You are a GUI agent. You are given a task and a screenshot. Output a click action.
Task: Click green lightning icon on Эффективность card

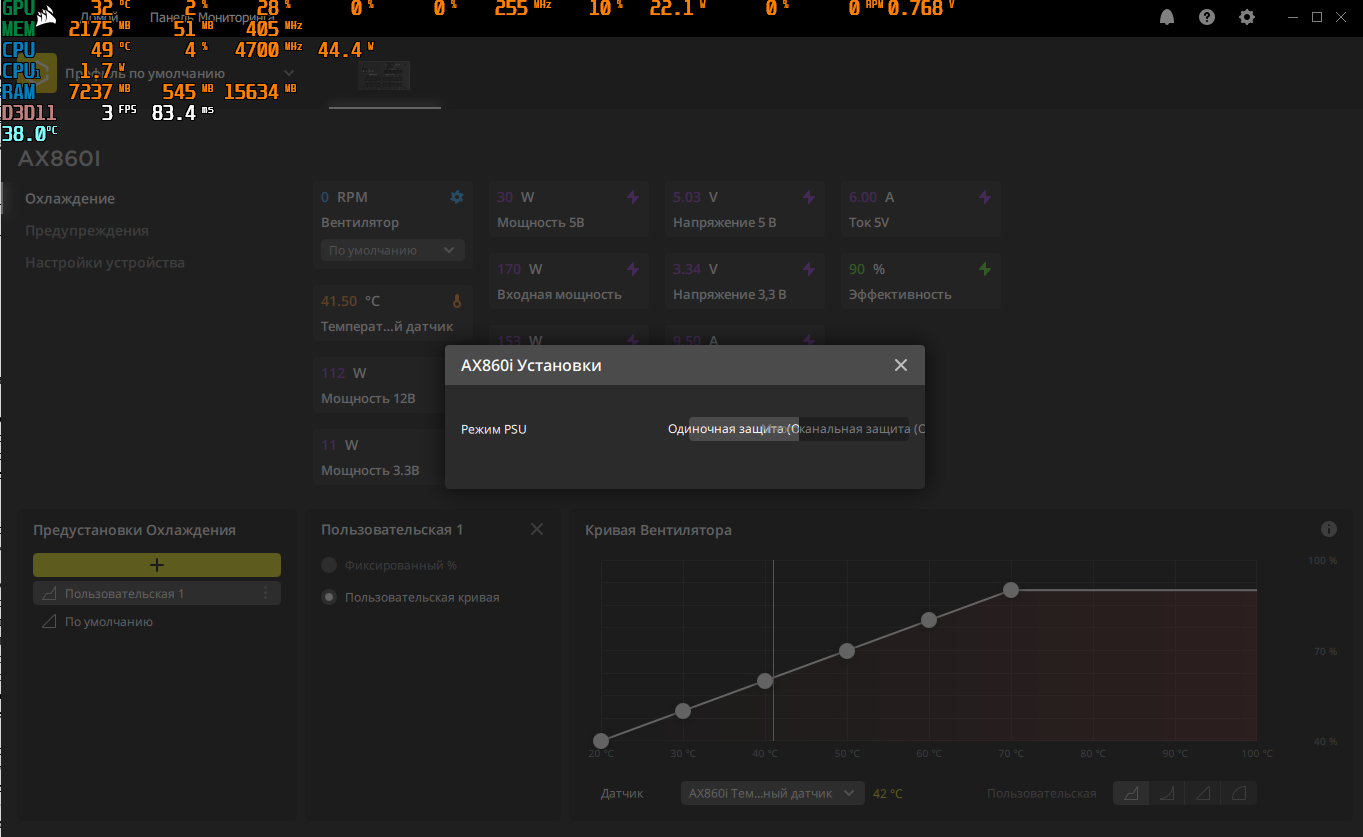click(985, 269)
